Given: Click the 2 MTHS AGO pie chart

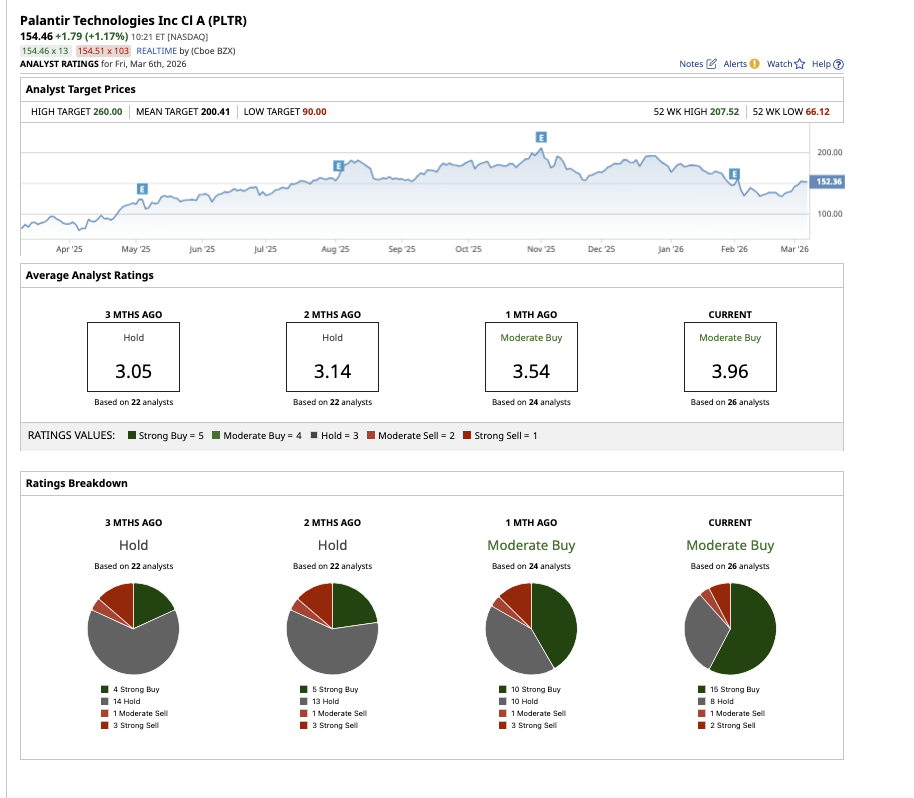Looking at the screenshot, I should pos(332,629).
